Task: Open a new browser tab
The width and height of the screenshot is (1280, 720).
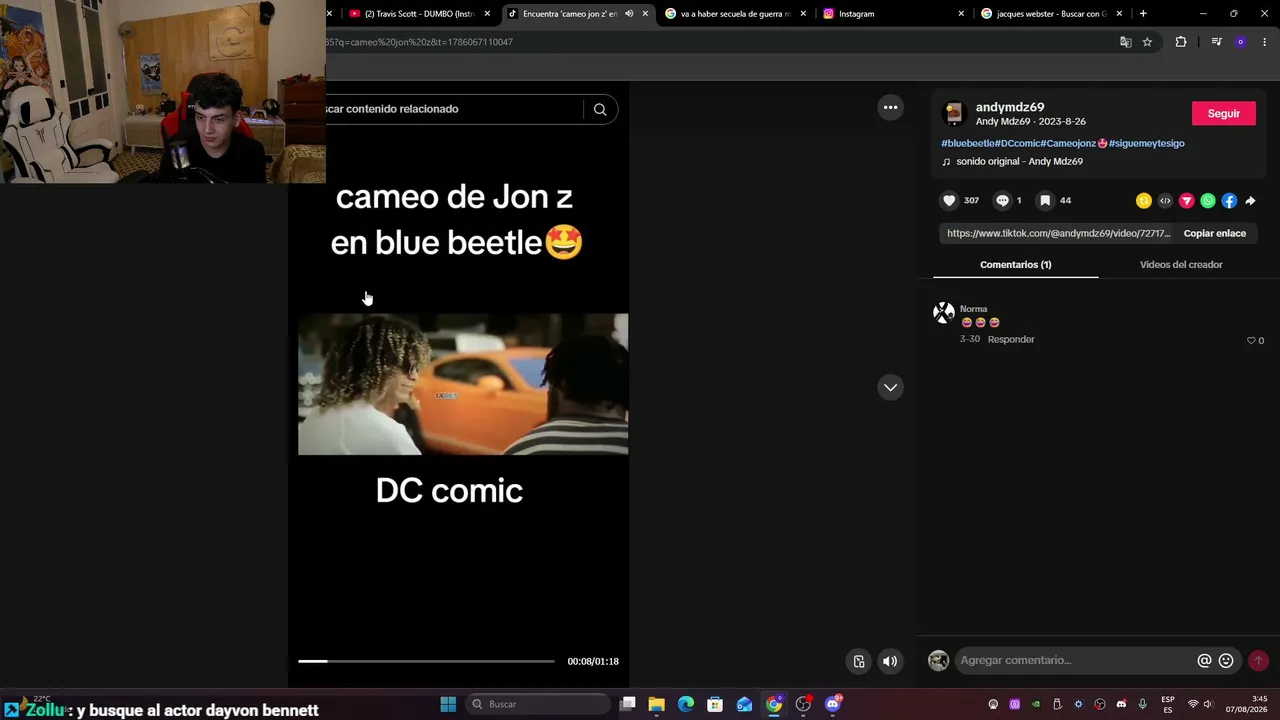Action: (x=1143, y=14)
